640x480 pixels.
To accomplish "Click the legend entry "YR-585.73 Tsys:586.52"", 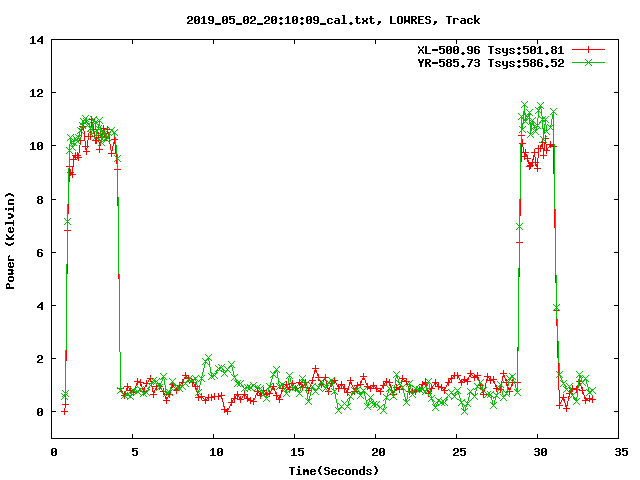I will point(491,63).
